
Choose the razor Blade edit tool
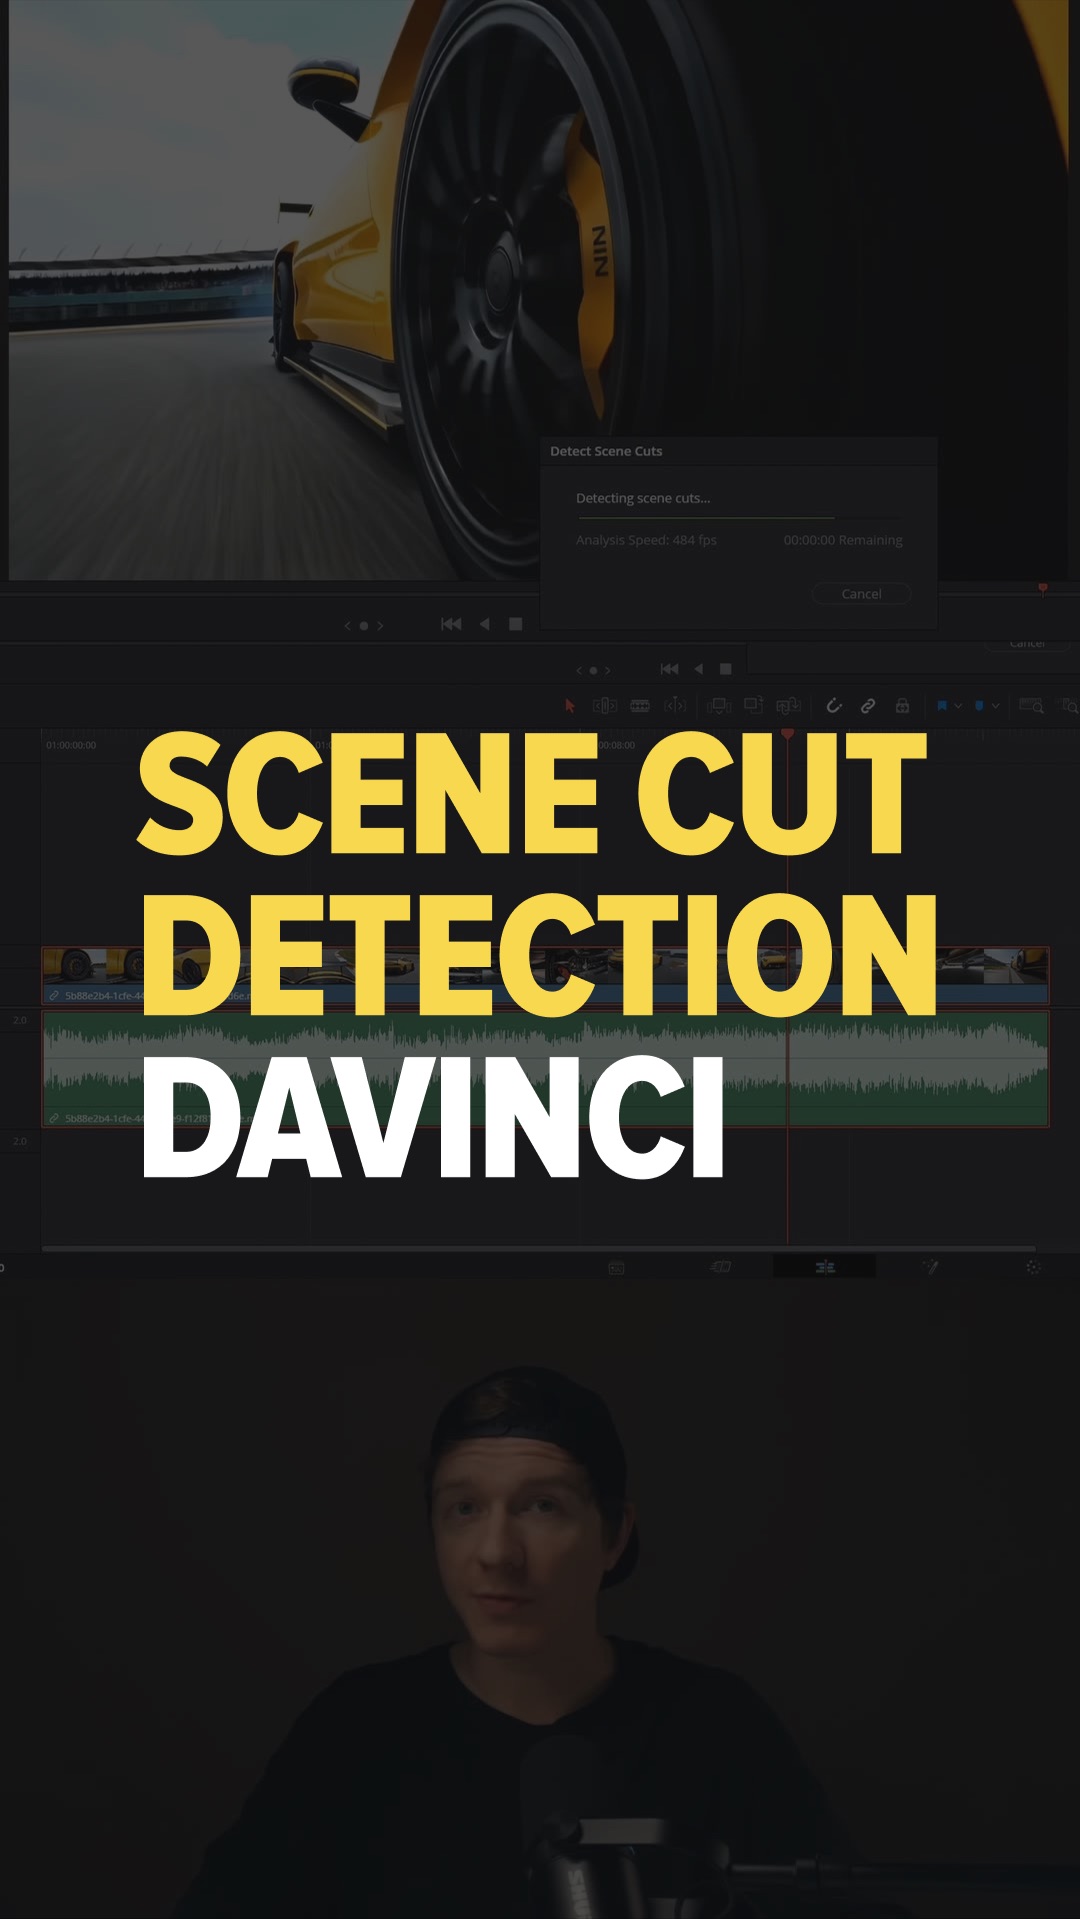[640, 706]
